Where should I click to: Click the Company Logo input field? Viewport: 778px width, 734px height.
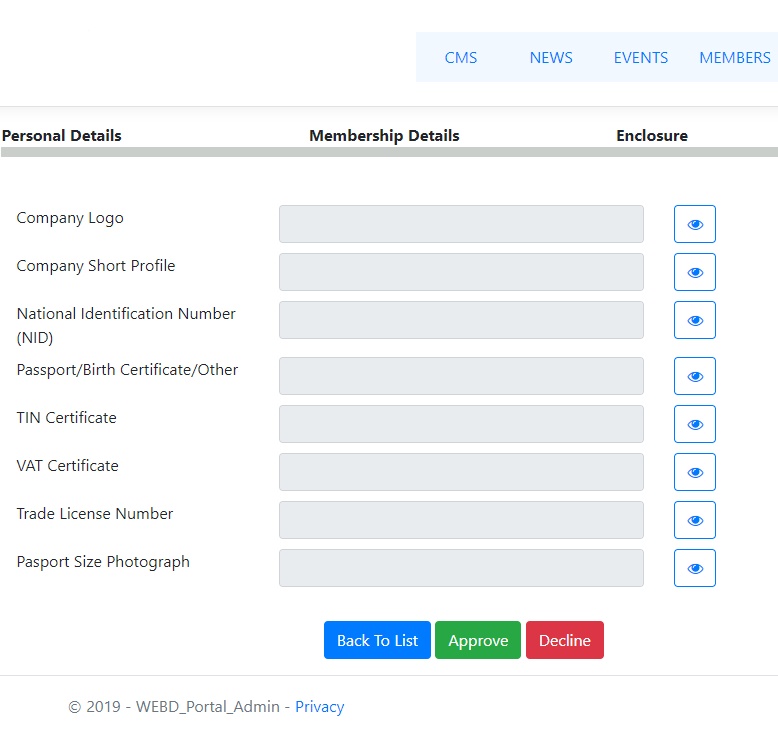(x=461, y=224)
